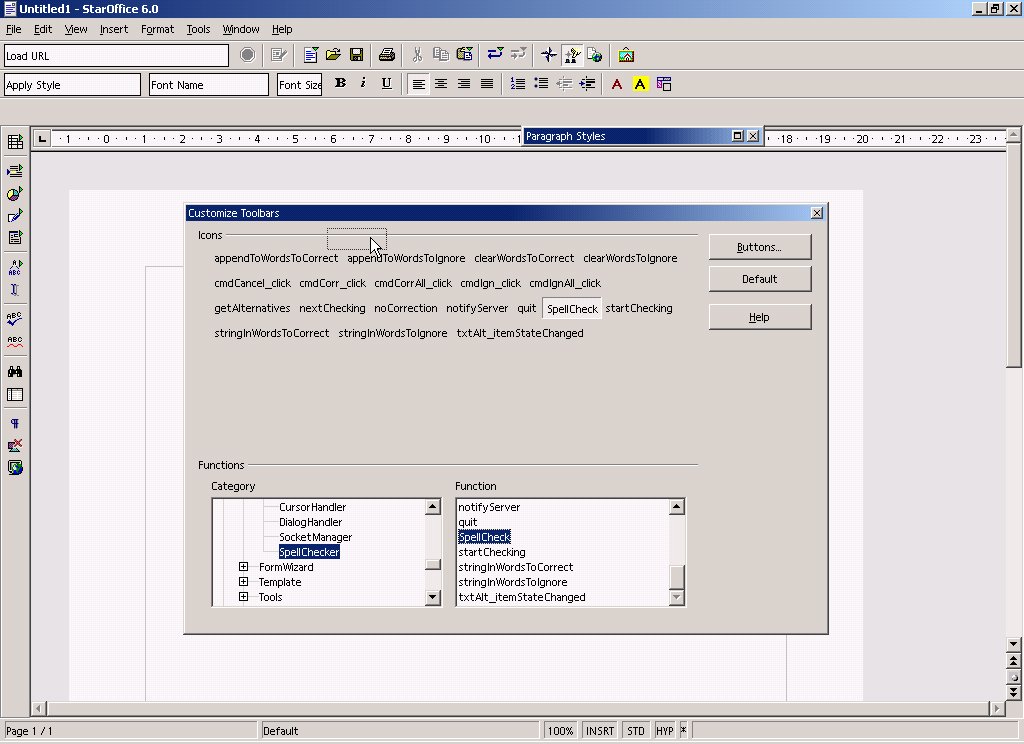1024x744 pixels.
Task: Toggle Centered alignment
Action: point(441,84)
